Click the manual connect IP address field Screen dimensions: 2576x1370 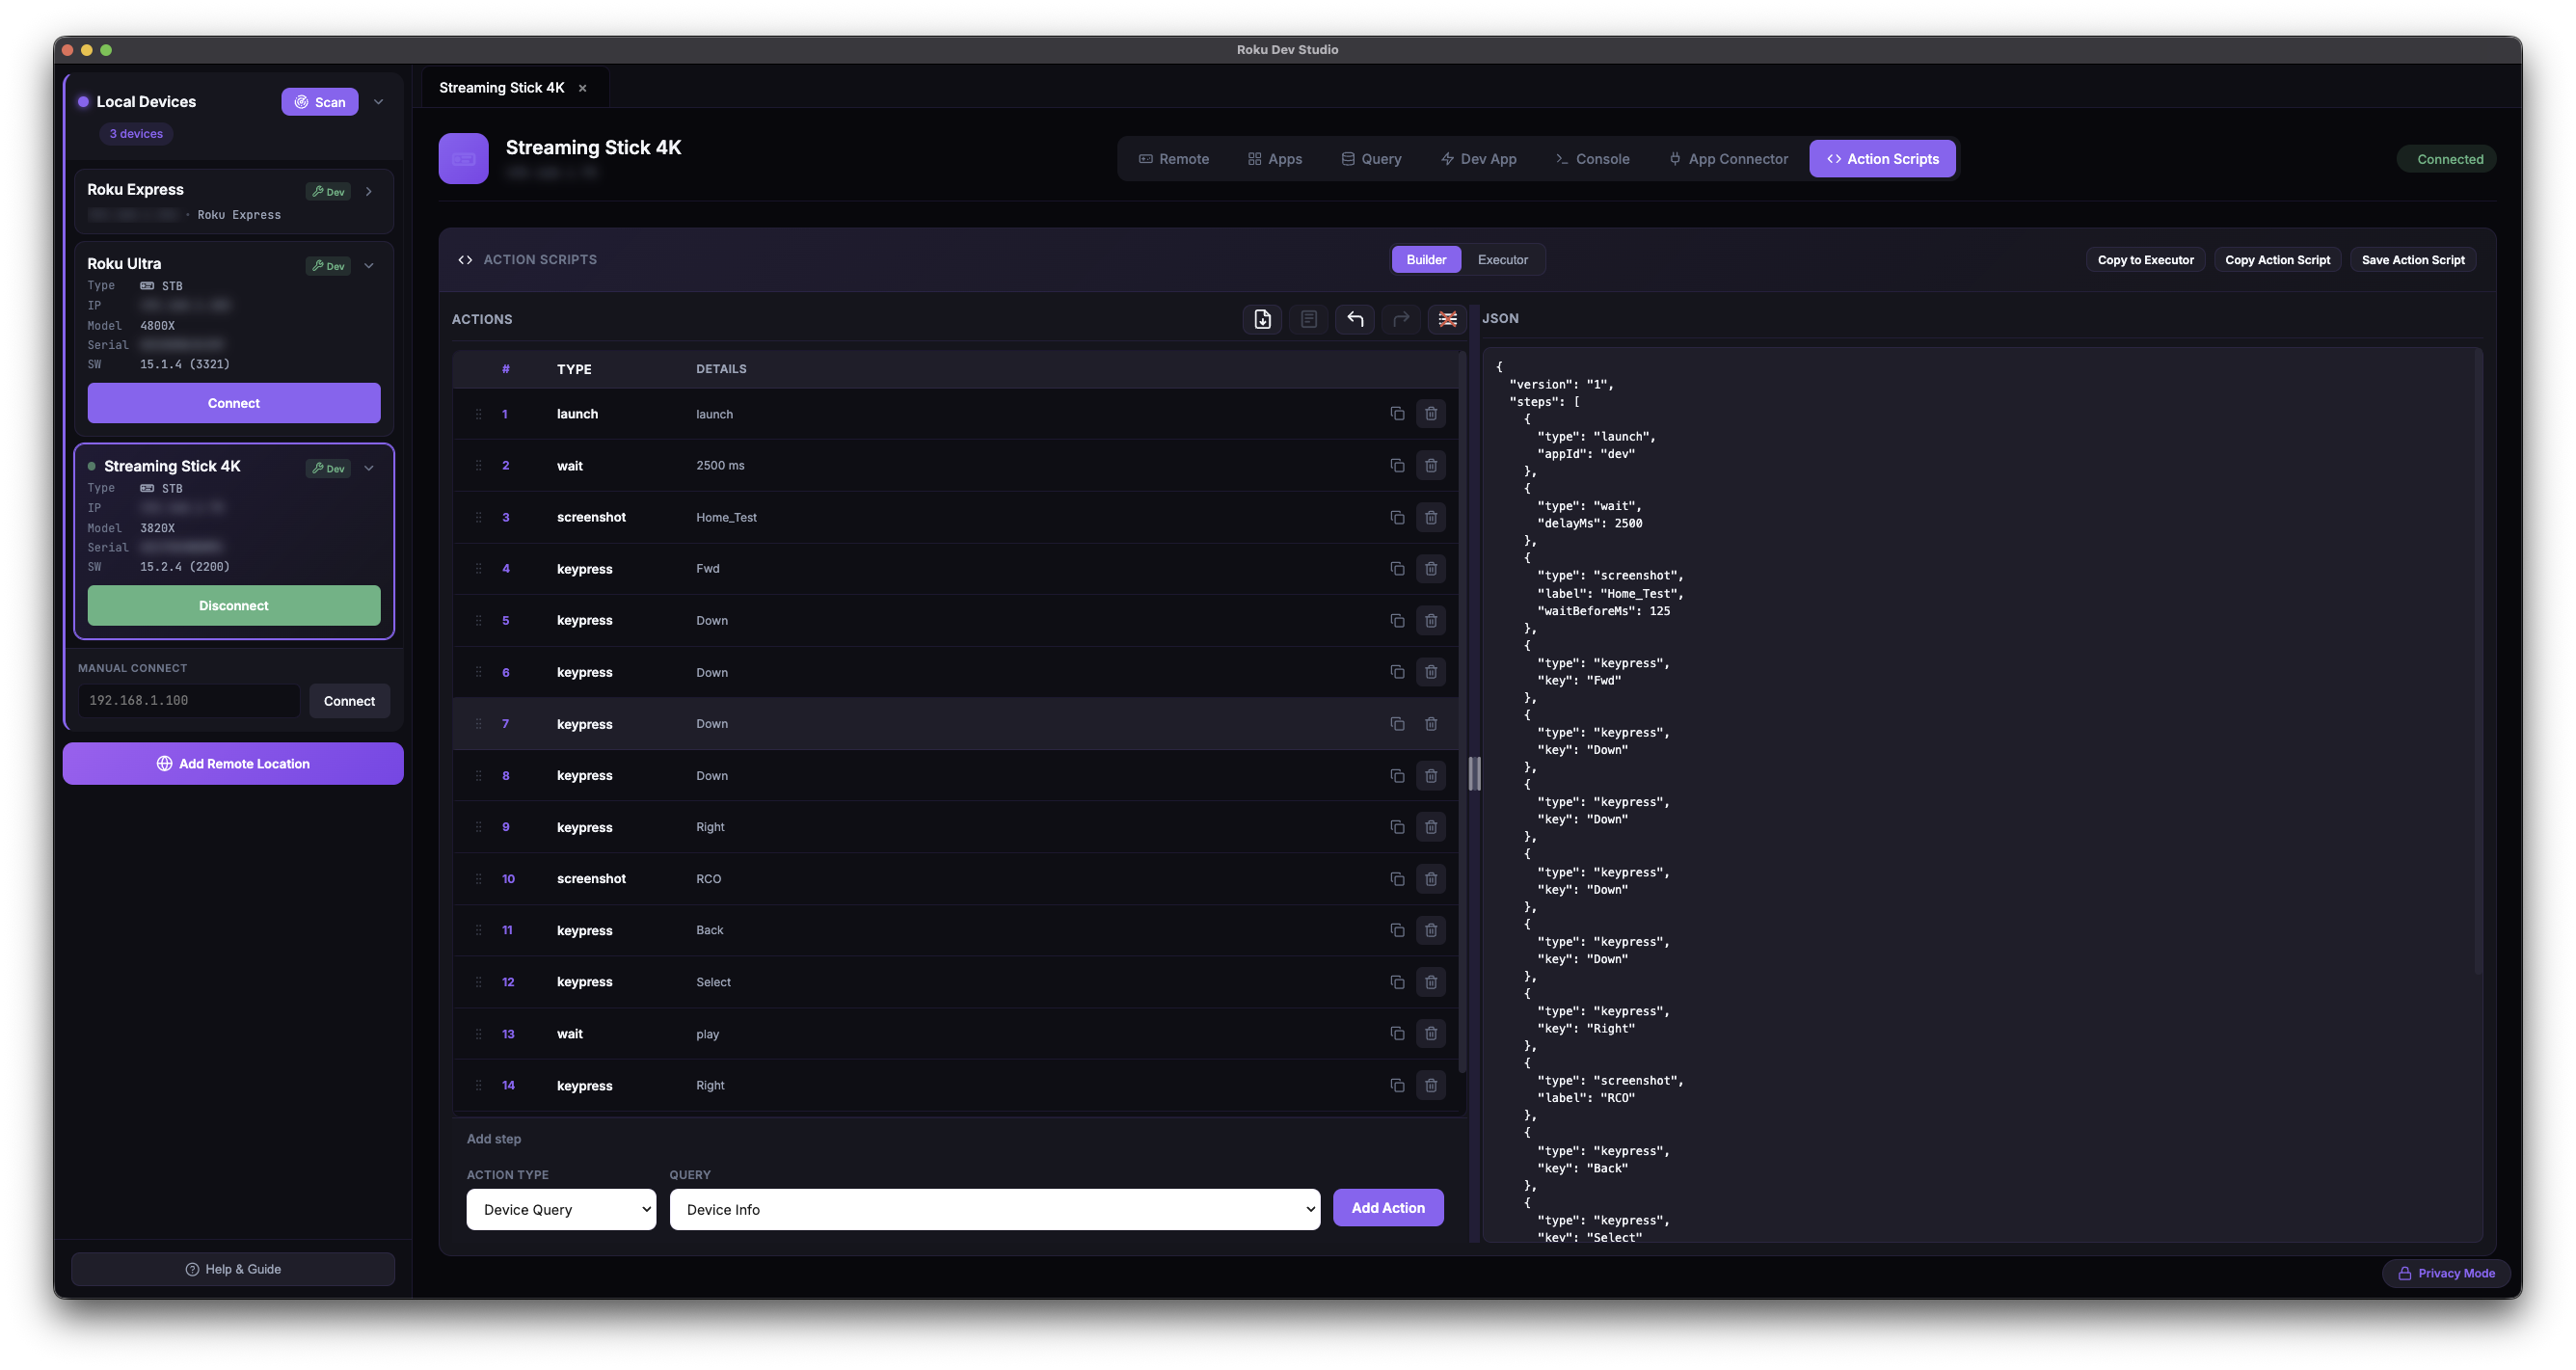[189, 701]
